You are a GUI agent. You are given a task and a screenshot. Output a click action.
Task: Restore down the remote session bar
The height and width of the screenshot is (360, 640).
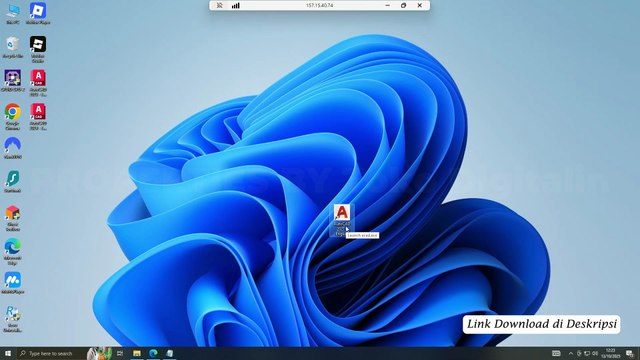(x=403, y=5)
